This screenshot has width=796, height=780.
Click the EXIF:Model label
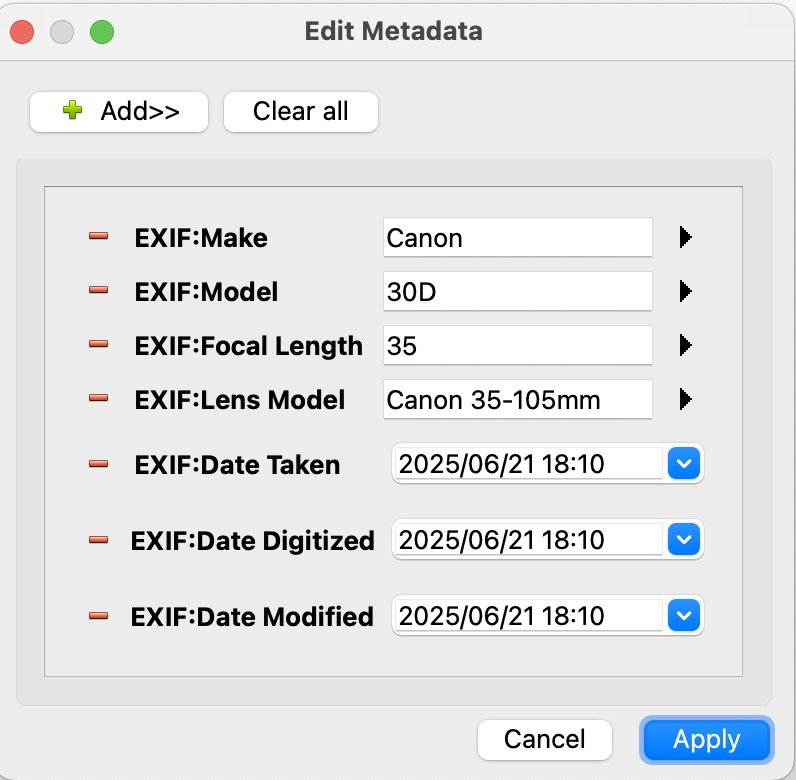pyautogui.click(x=206, y=291)
